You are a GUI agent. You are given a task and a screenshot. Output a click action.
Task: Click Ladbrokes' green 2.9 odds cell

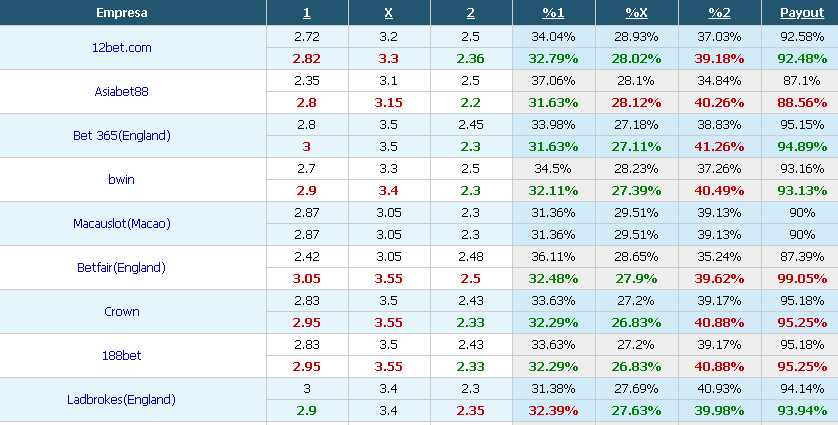pyautogui.click(x=306, y=411)
